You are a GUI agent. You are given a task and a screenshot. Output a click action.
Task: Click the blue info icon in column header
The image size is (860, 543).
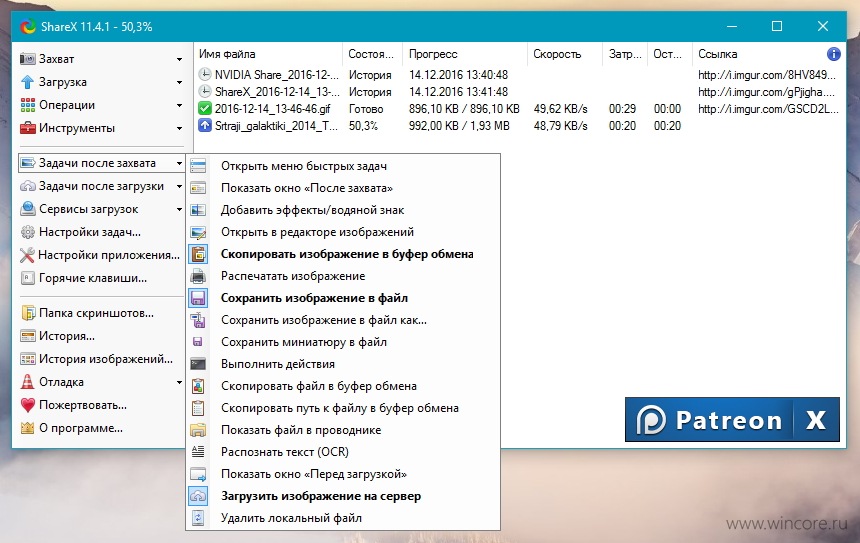coord(833,54)
